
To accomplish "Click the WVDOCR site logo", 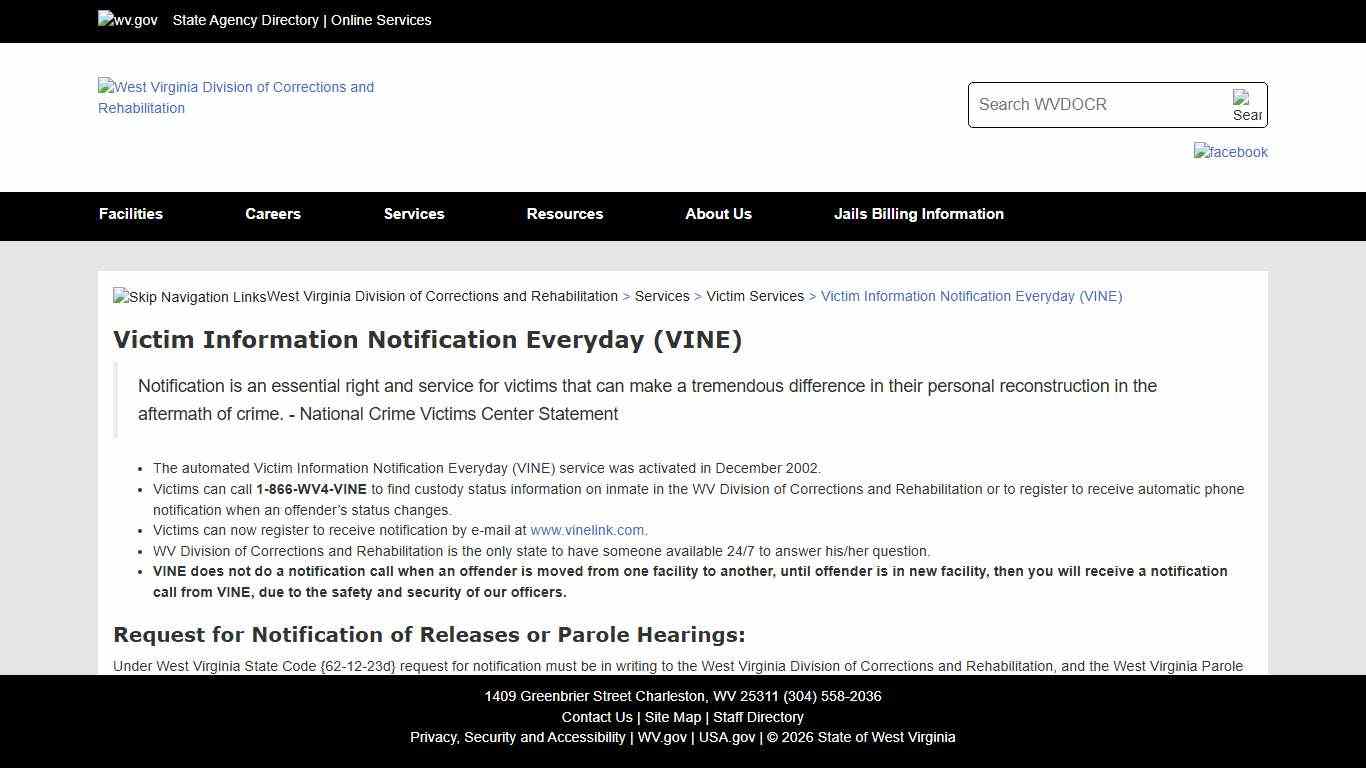I will coord(236,97).
